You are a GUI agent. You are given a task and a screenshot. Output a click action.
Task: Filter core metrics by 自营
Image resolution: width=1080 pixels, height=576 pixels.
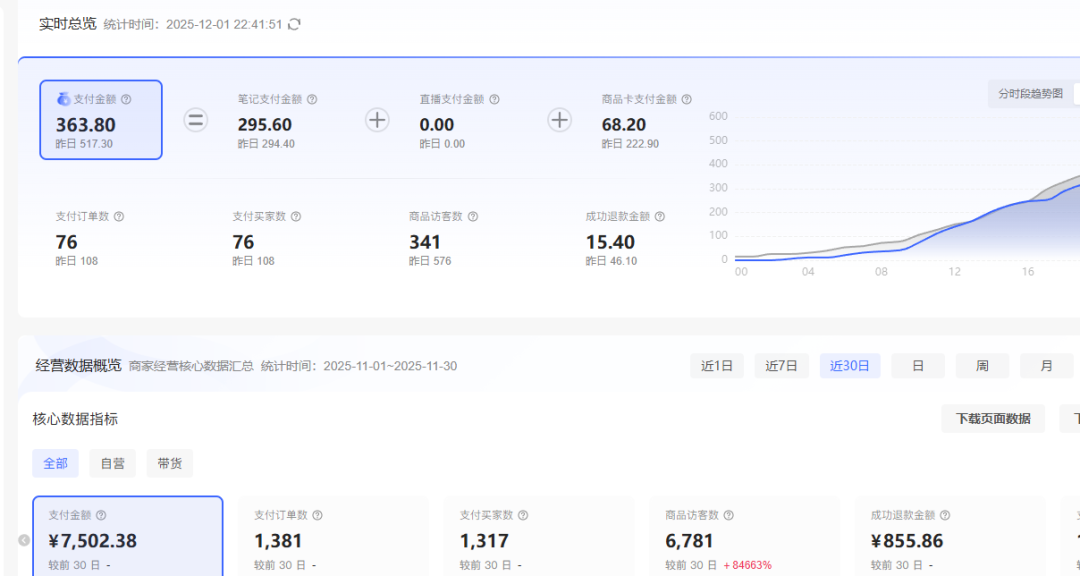112,464
